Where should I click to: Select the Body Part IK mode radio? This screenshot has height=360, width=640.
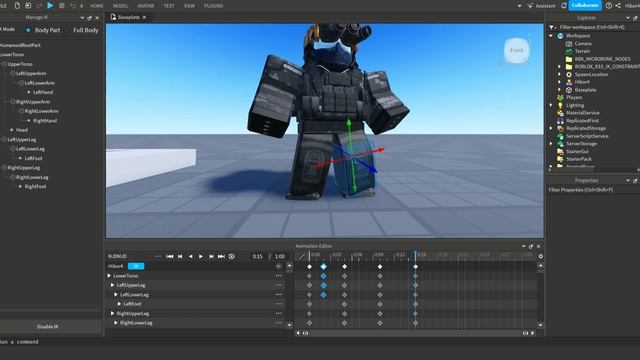point(28,30)
